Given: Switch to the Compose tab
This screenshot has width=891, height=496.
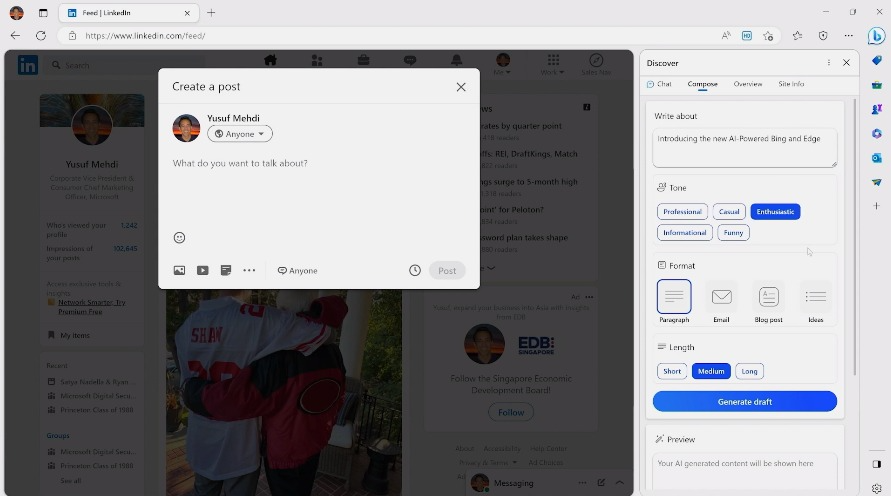Looking at the screenshot, I should pyautogui.click(x=702, y=84).
